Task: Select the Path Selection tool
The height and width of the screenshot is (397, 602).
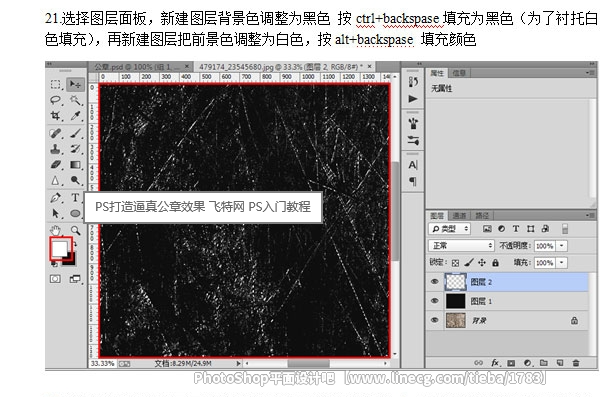Action: click(56, 213)
